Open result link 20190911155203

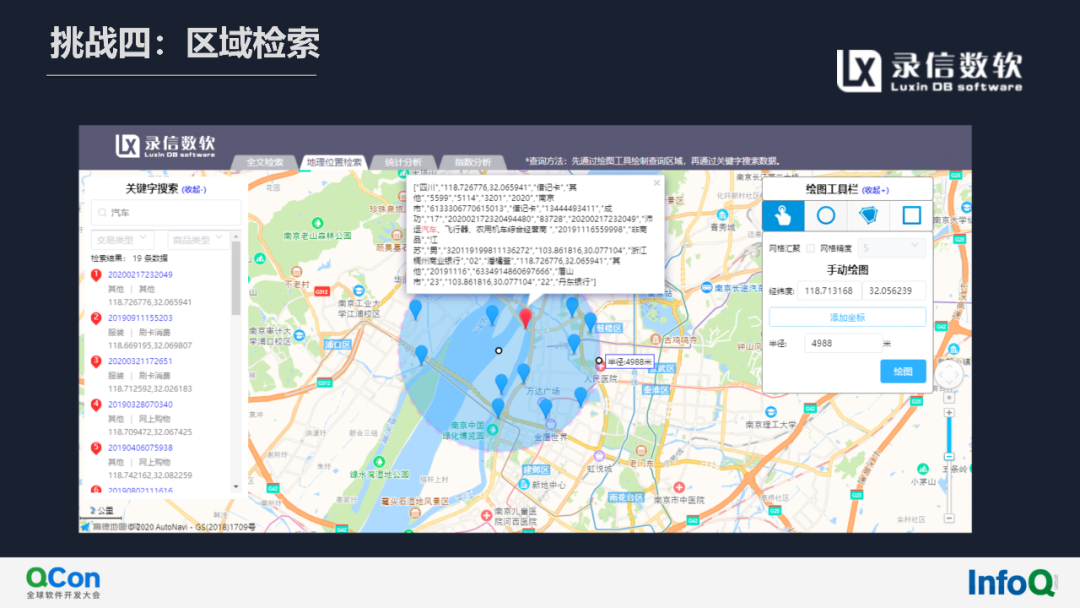coord(140,318)
